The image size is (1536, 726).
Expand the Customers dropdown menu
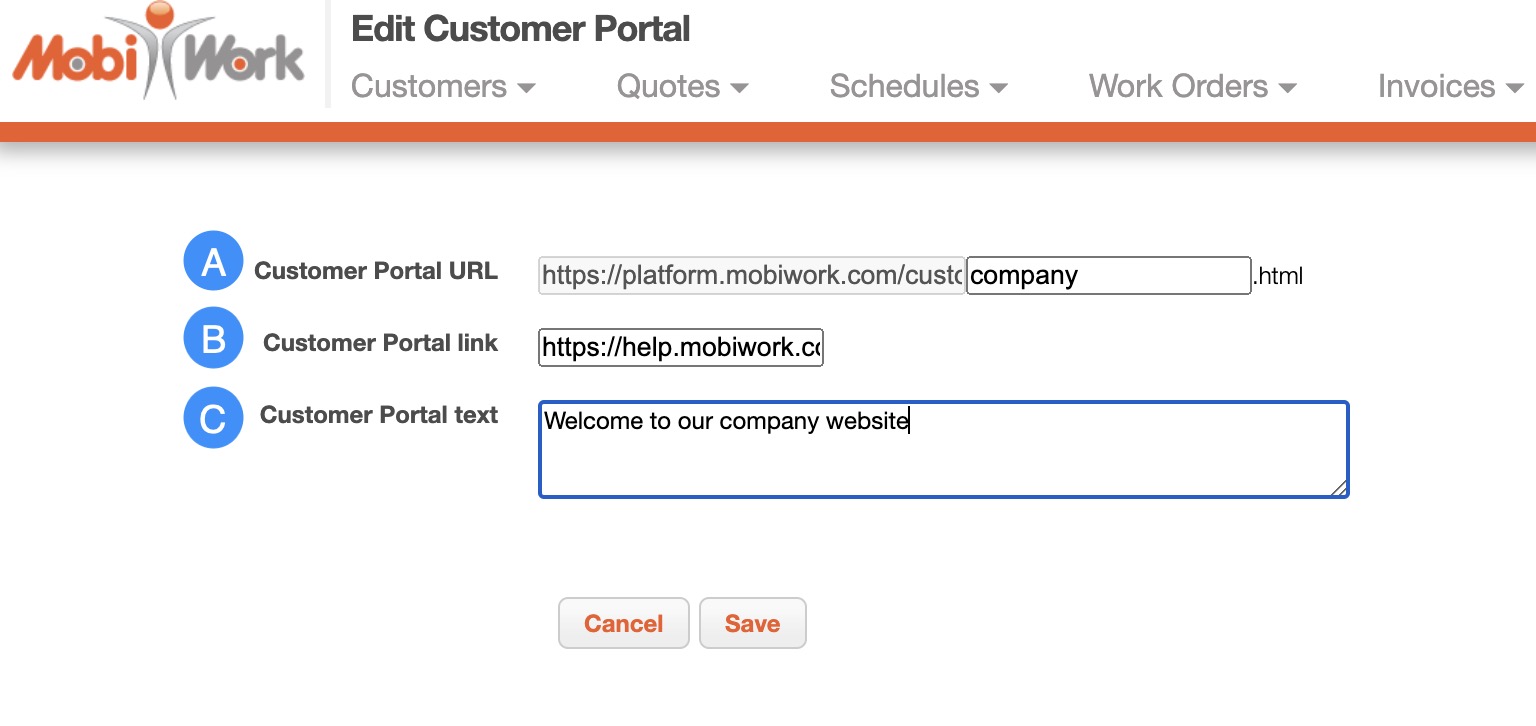click(x=443, y=87)
